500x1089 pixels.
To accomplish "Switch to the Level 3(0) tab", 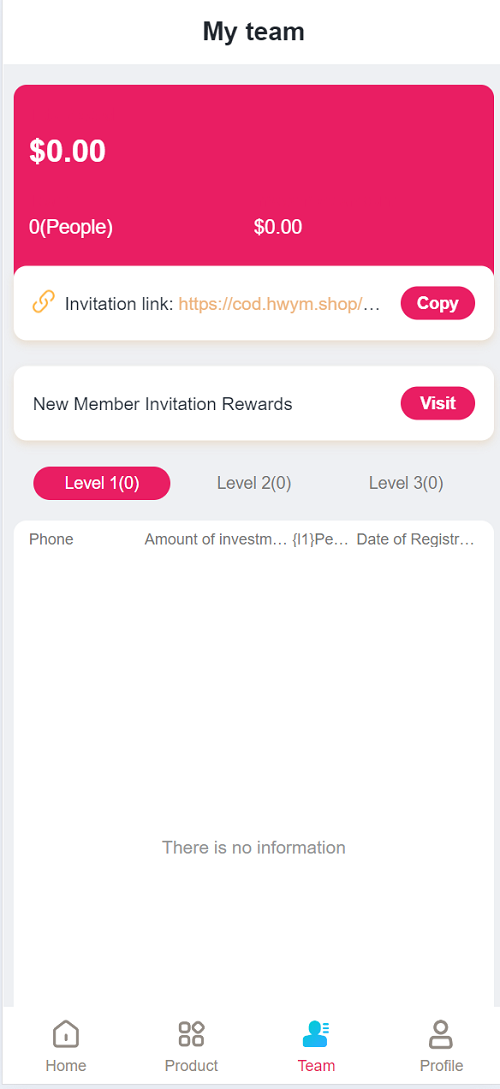I will (x=406, y=483).
